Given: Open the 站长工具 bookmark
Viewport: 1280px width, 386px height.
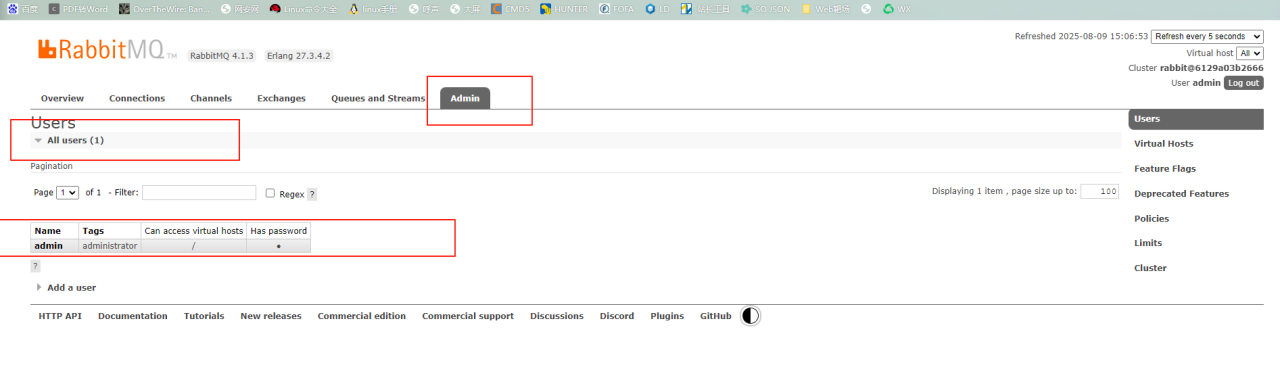Looking at the screenshot, I should coord(705,8).
